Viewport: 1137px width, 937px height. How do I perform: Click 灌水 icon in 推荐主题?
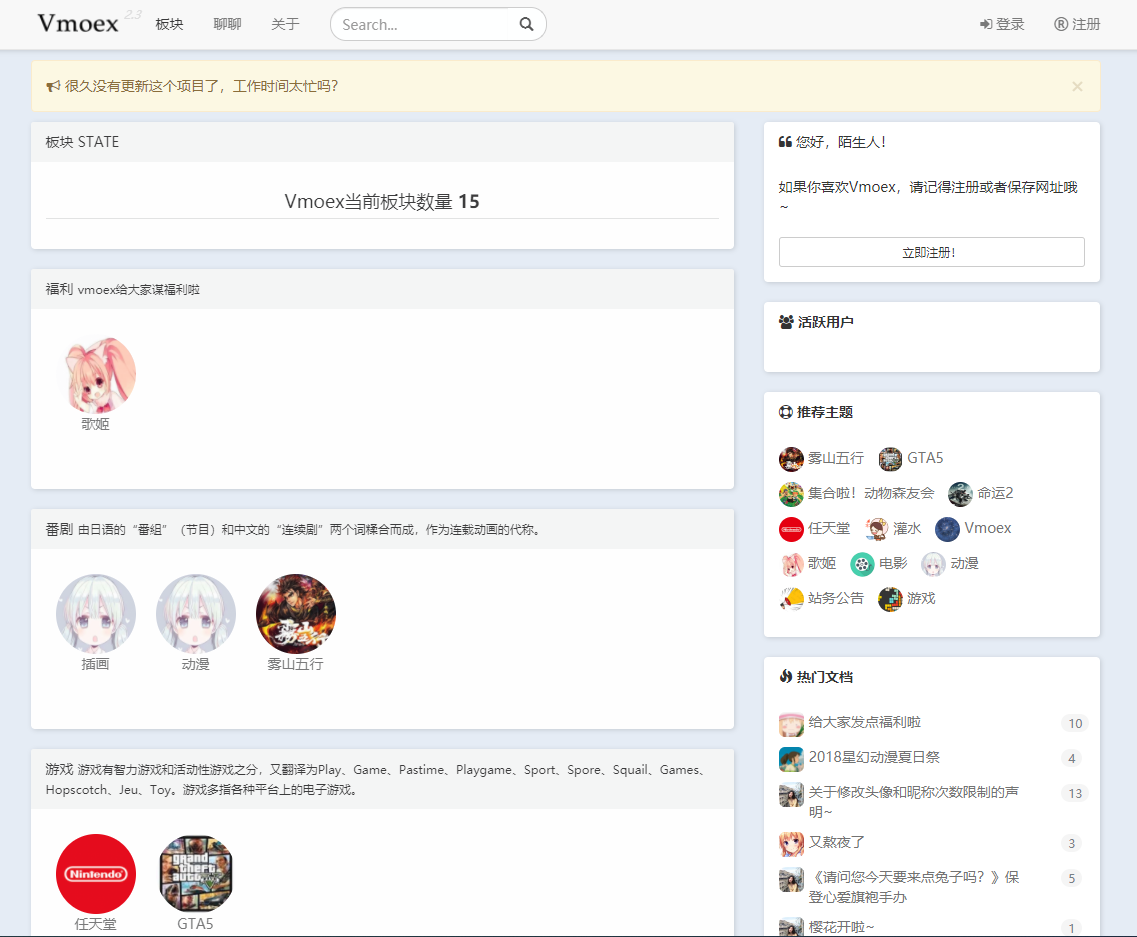click(x=877, y=529)
